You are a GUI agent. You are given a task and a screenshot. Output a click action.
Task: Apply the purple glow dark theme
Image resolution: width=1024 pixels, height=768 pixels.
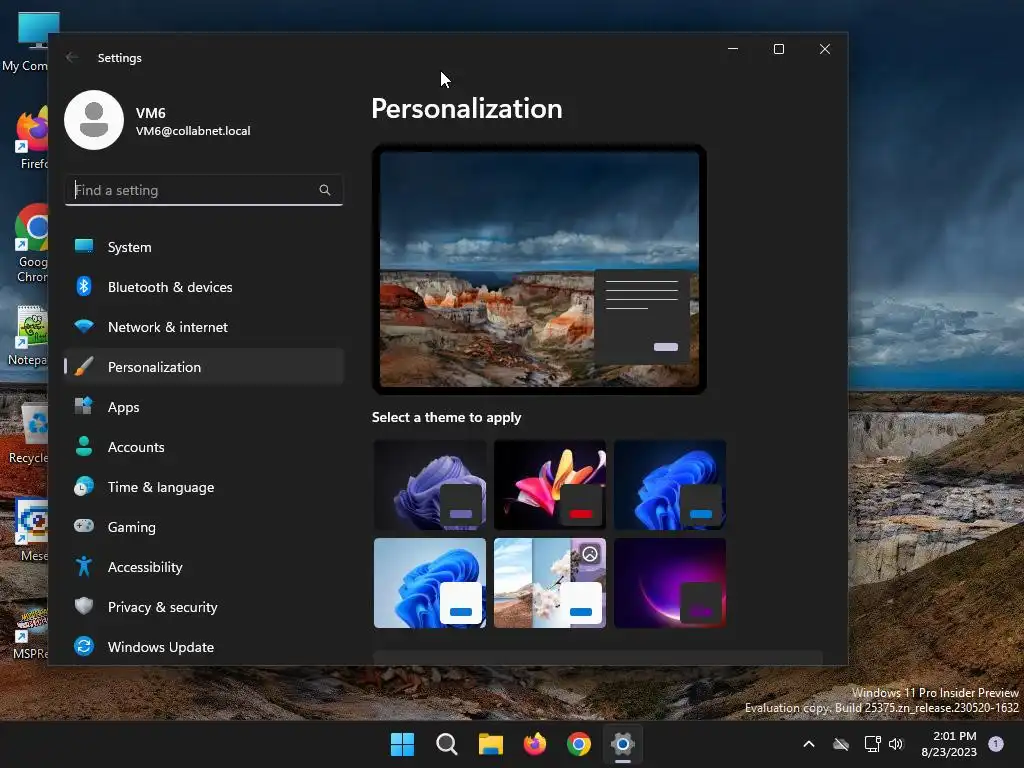point(670,583)
